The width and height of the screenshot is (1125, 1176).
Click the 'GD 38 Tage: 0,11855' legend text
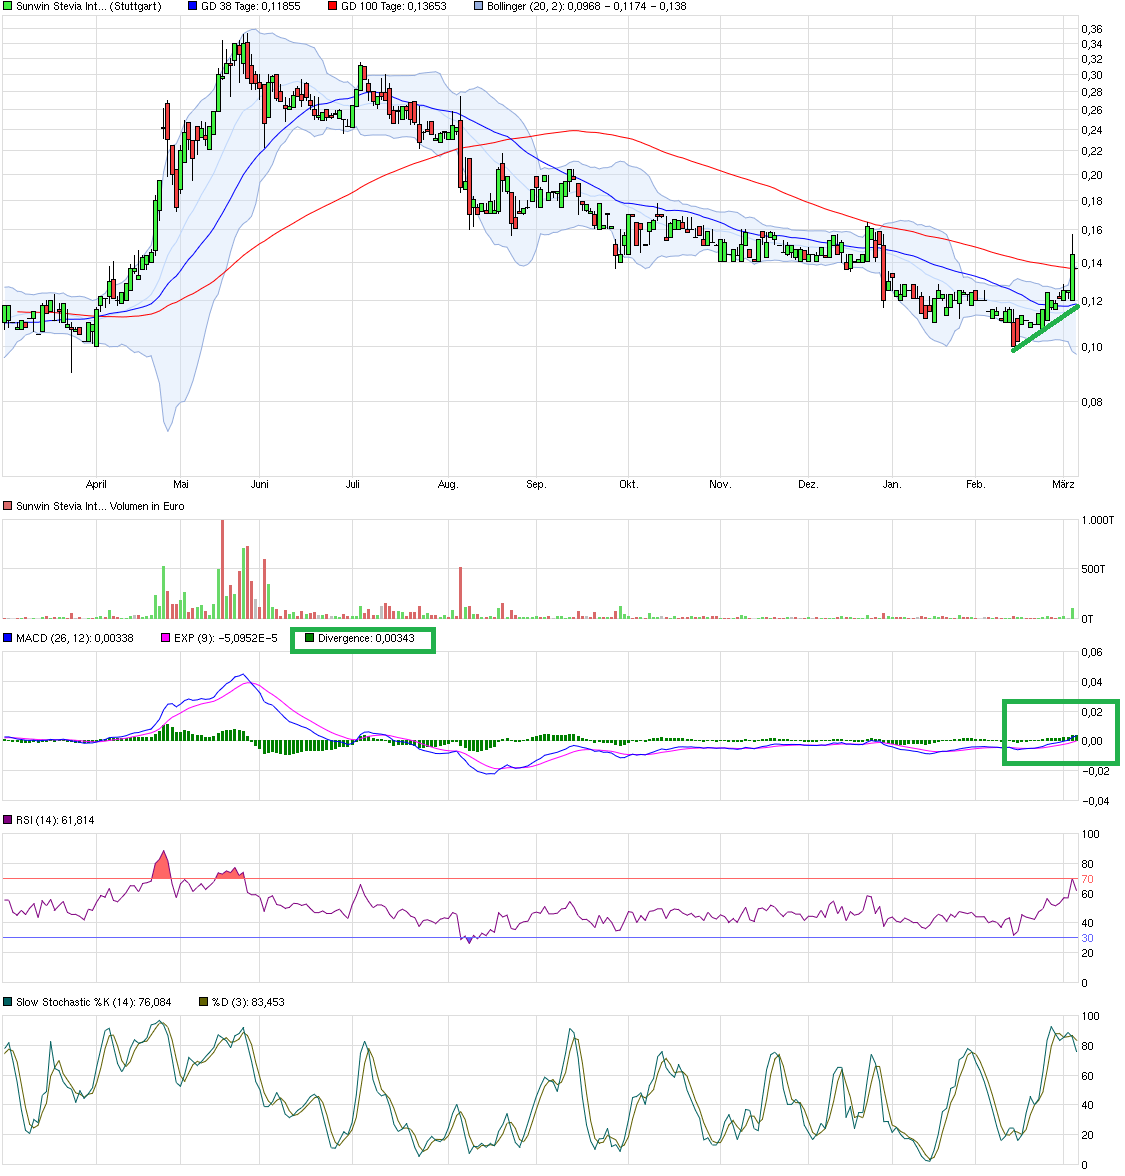point(250,6)
